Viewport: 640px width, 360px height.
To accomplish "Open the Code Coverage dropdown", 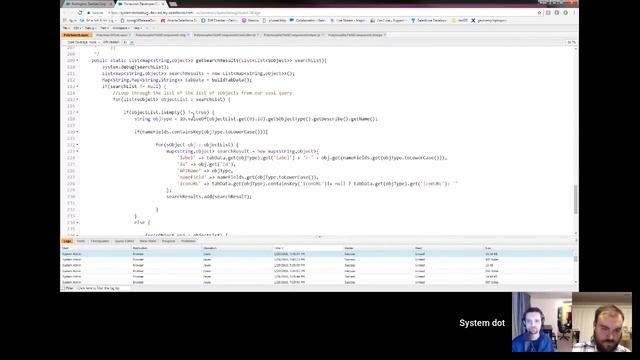I will tap(83, 42).
